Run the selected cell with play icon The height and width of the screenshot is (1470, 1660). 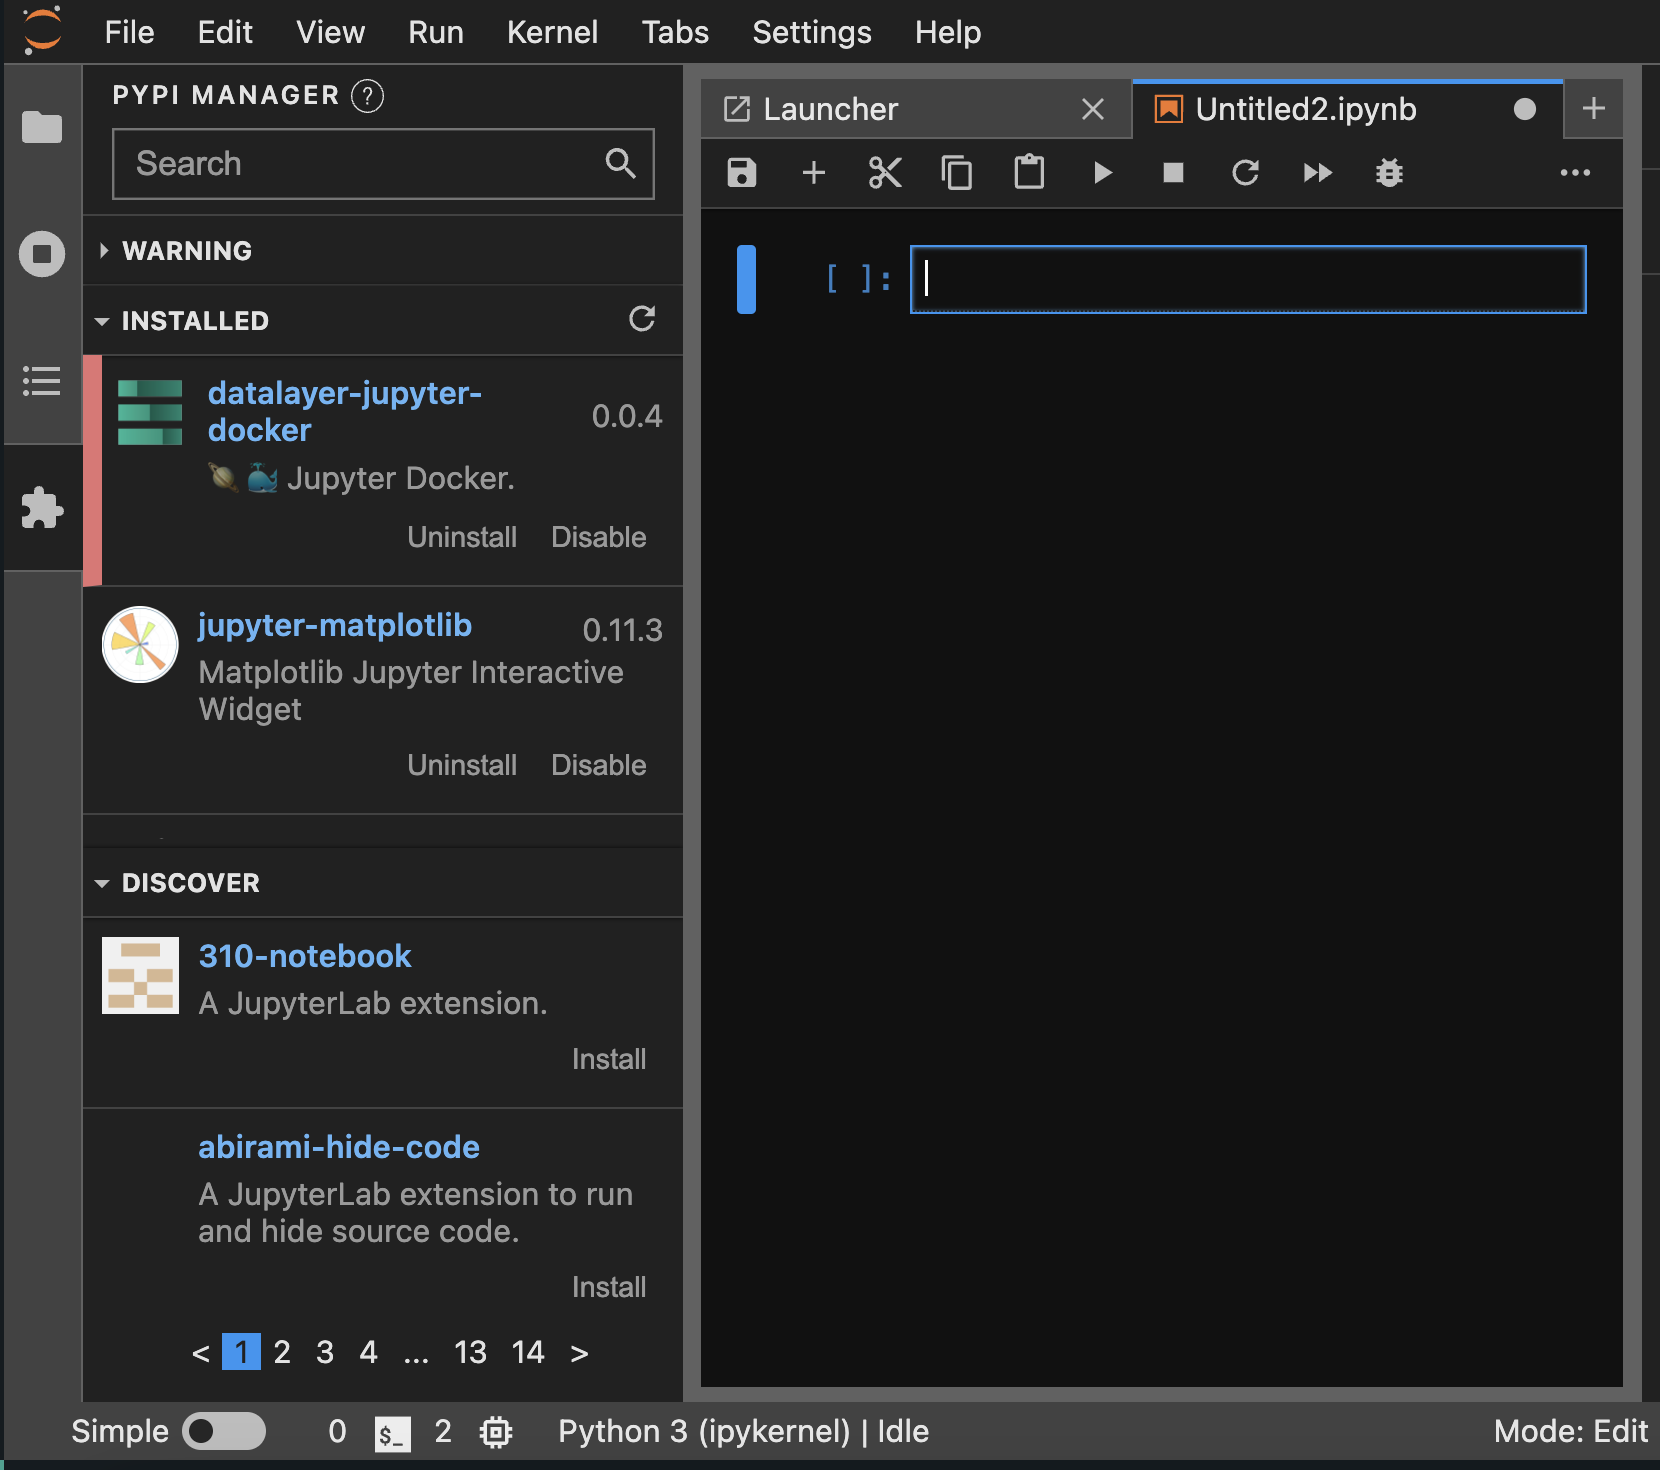click(1102, 173)
